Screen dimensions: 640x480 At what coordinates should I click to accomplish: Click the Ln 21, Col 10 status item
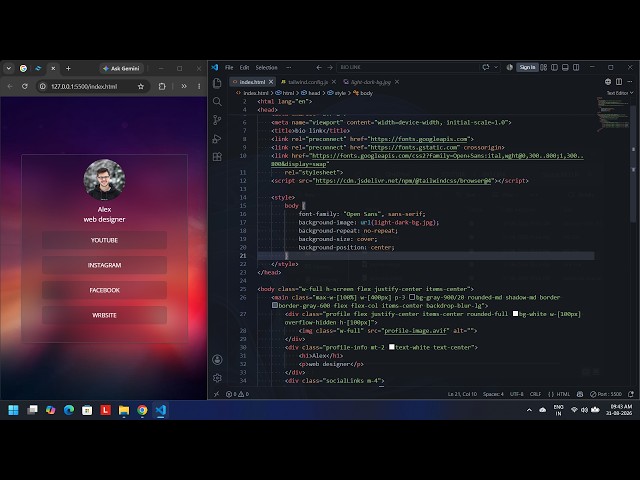tap(462, 394)
